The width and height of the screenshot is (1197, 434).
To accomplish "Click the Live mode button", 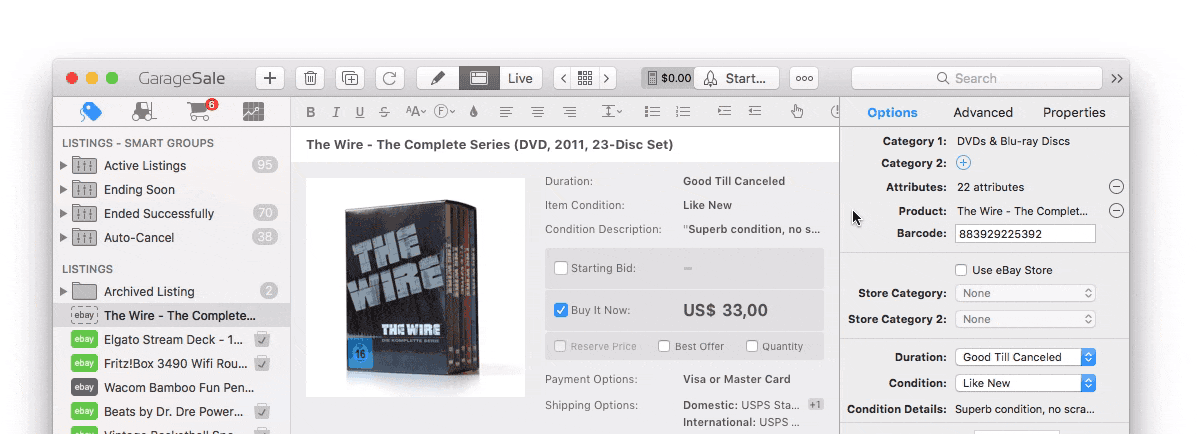I will click(521, 78).
